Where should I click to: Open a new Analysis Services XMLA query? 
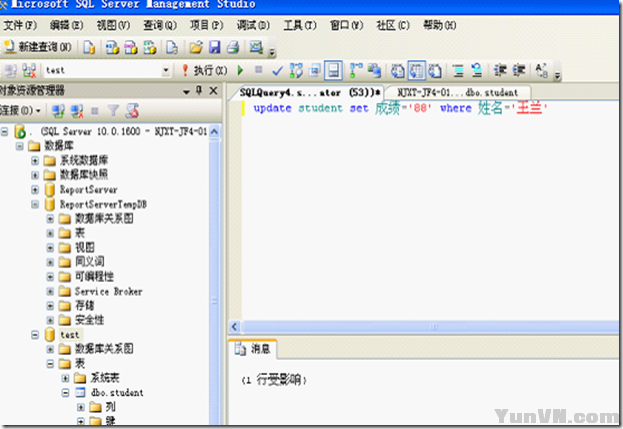[149, 48]
